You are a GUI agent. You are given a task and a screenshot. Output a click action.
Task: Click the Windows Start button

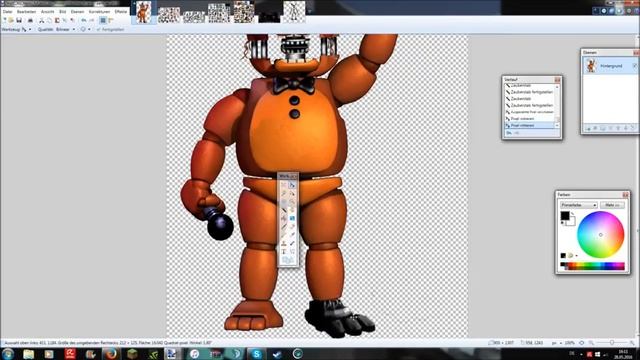[8, 353]
